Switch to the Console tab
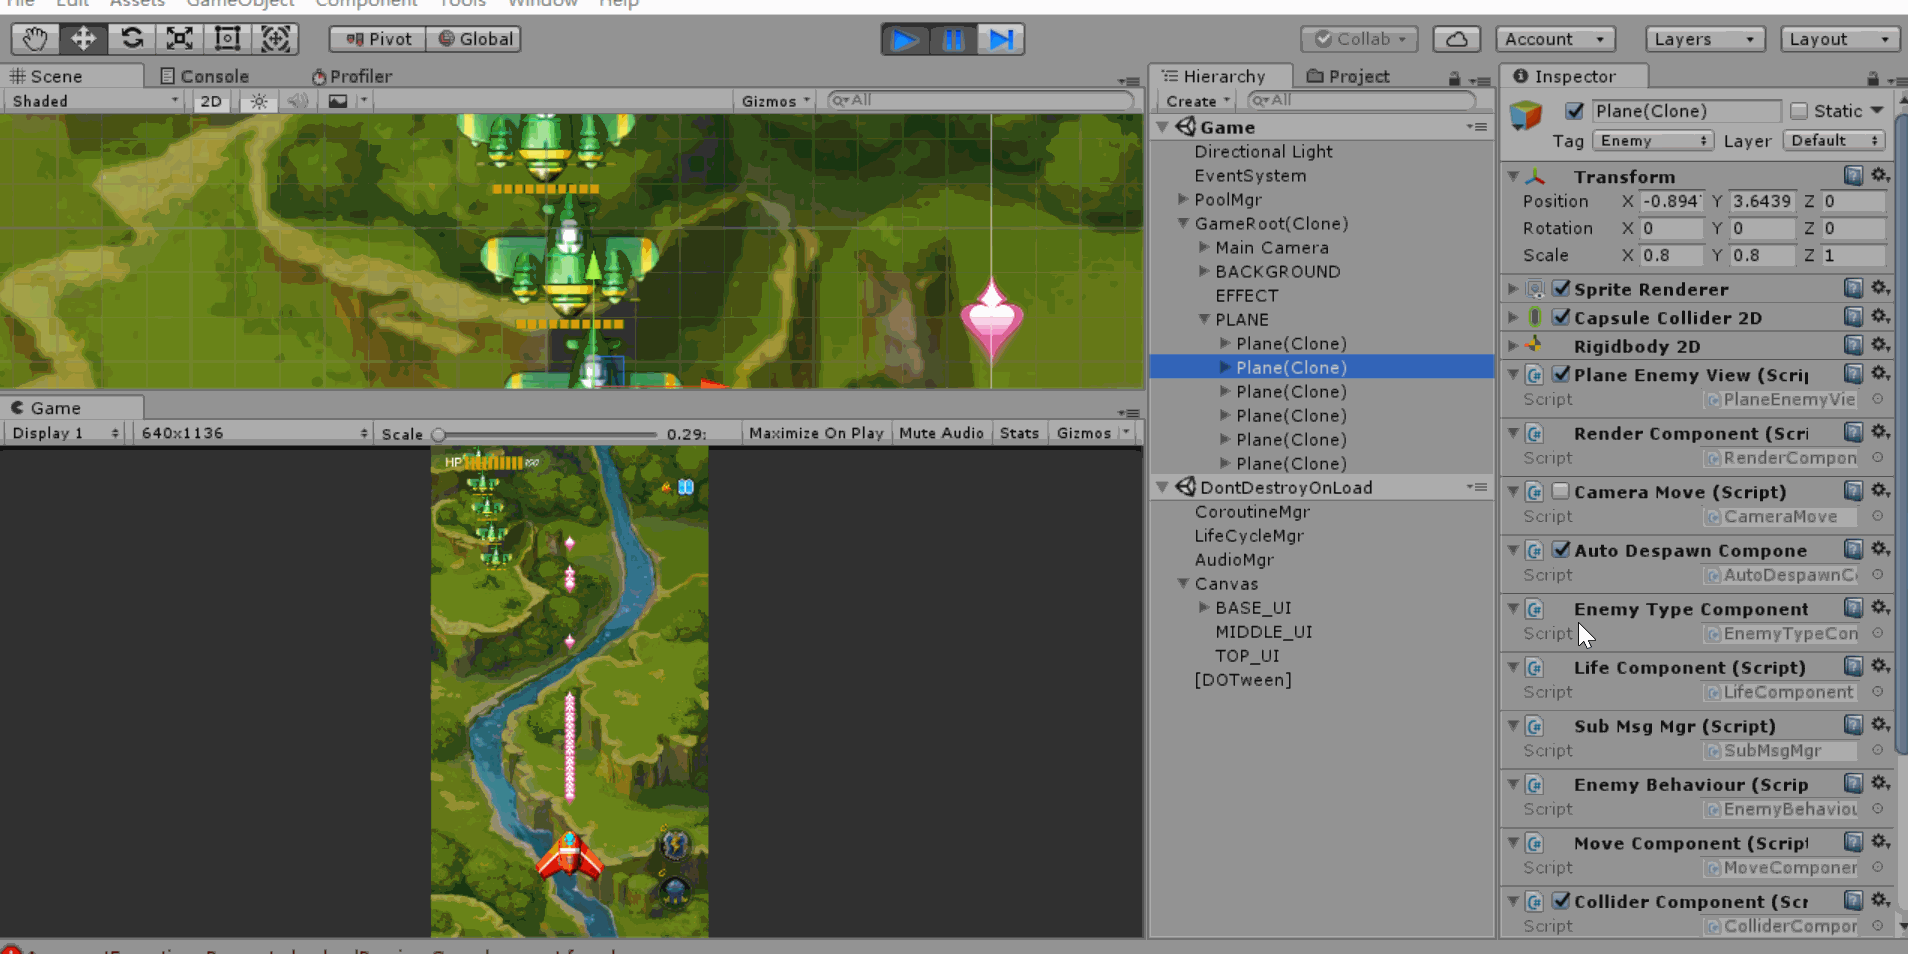This screenshot has height=954, width=1908. (x=204, y=76)
